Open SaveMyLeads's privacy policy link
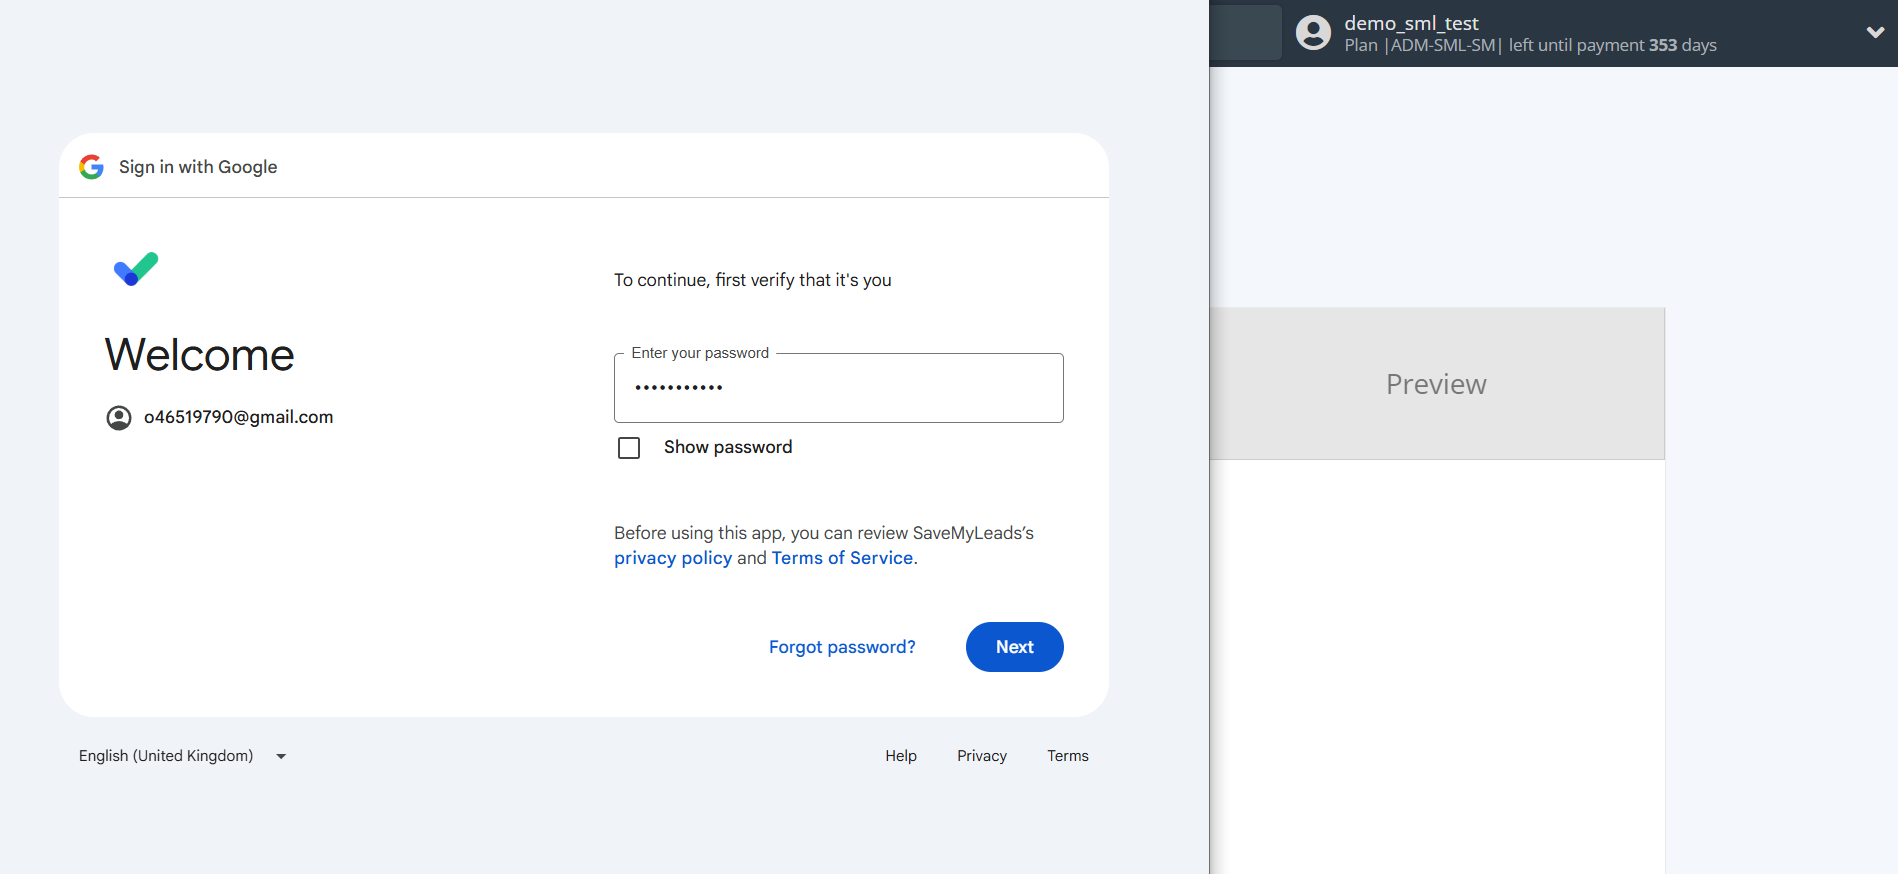The image size is (1898, 874). click(673, 558)
